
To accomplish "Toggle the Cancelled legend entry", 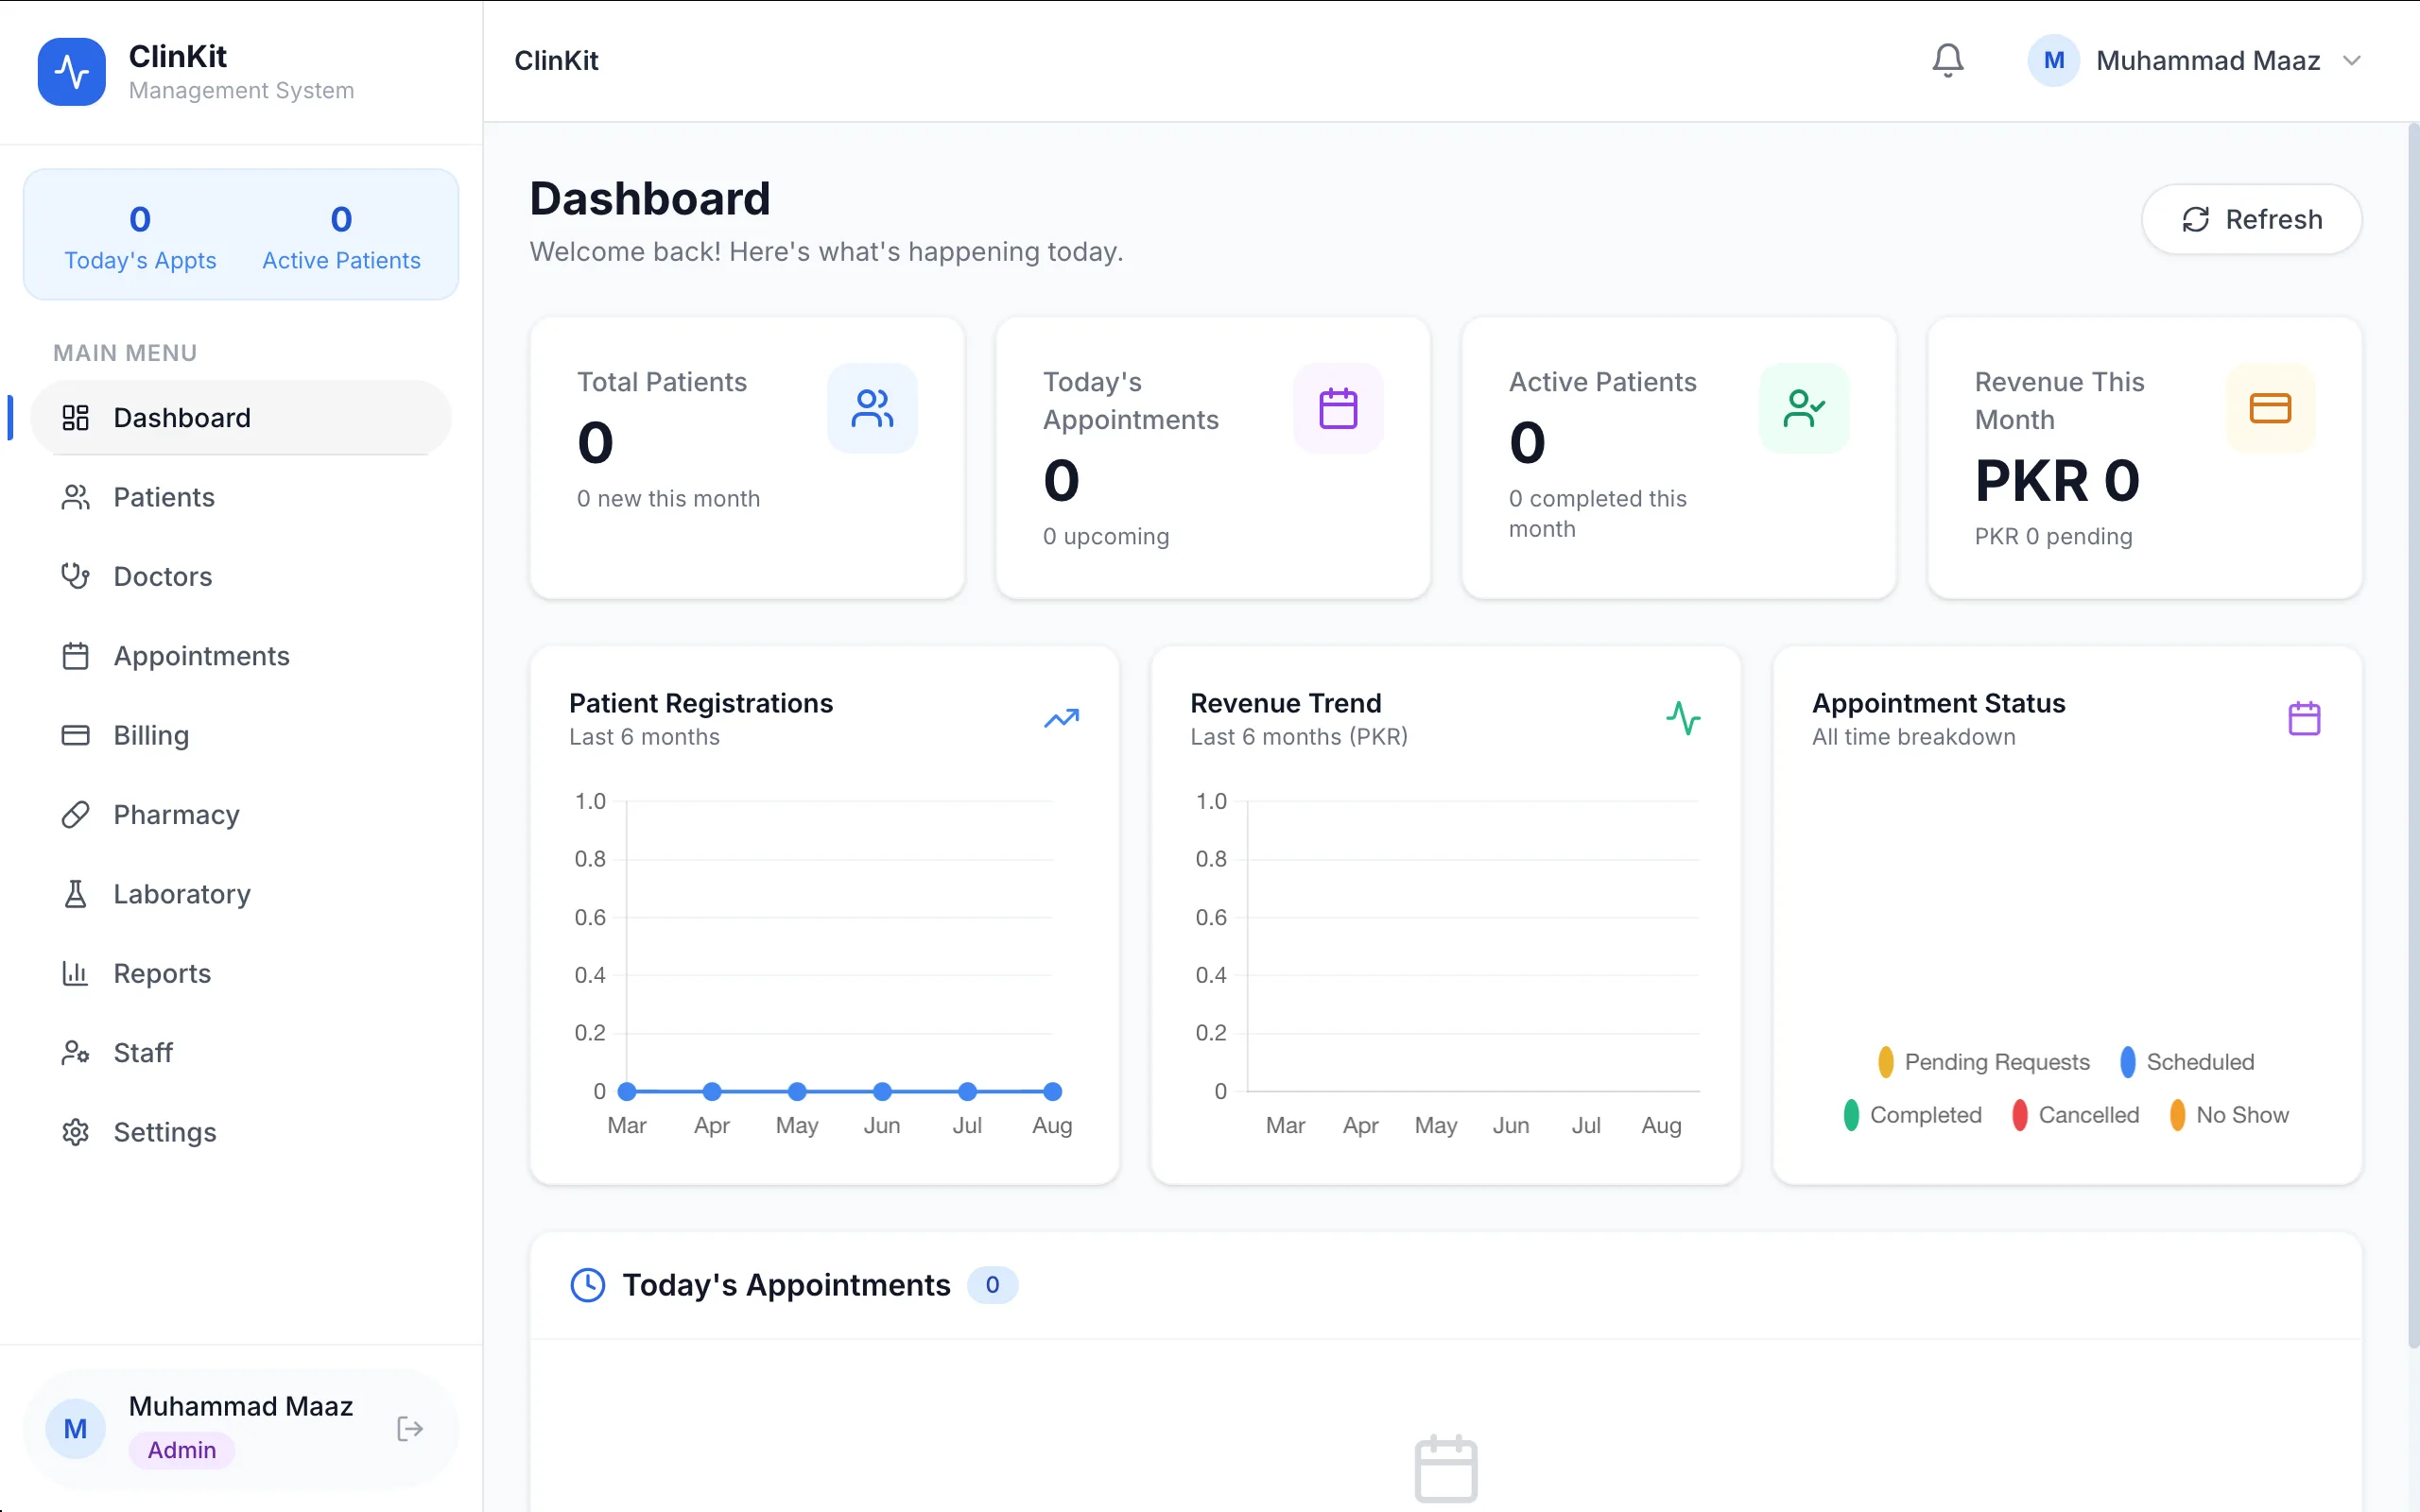I will tap(2075, 1115).
